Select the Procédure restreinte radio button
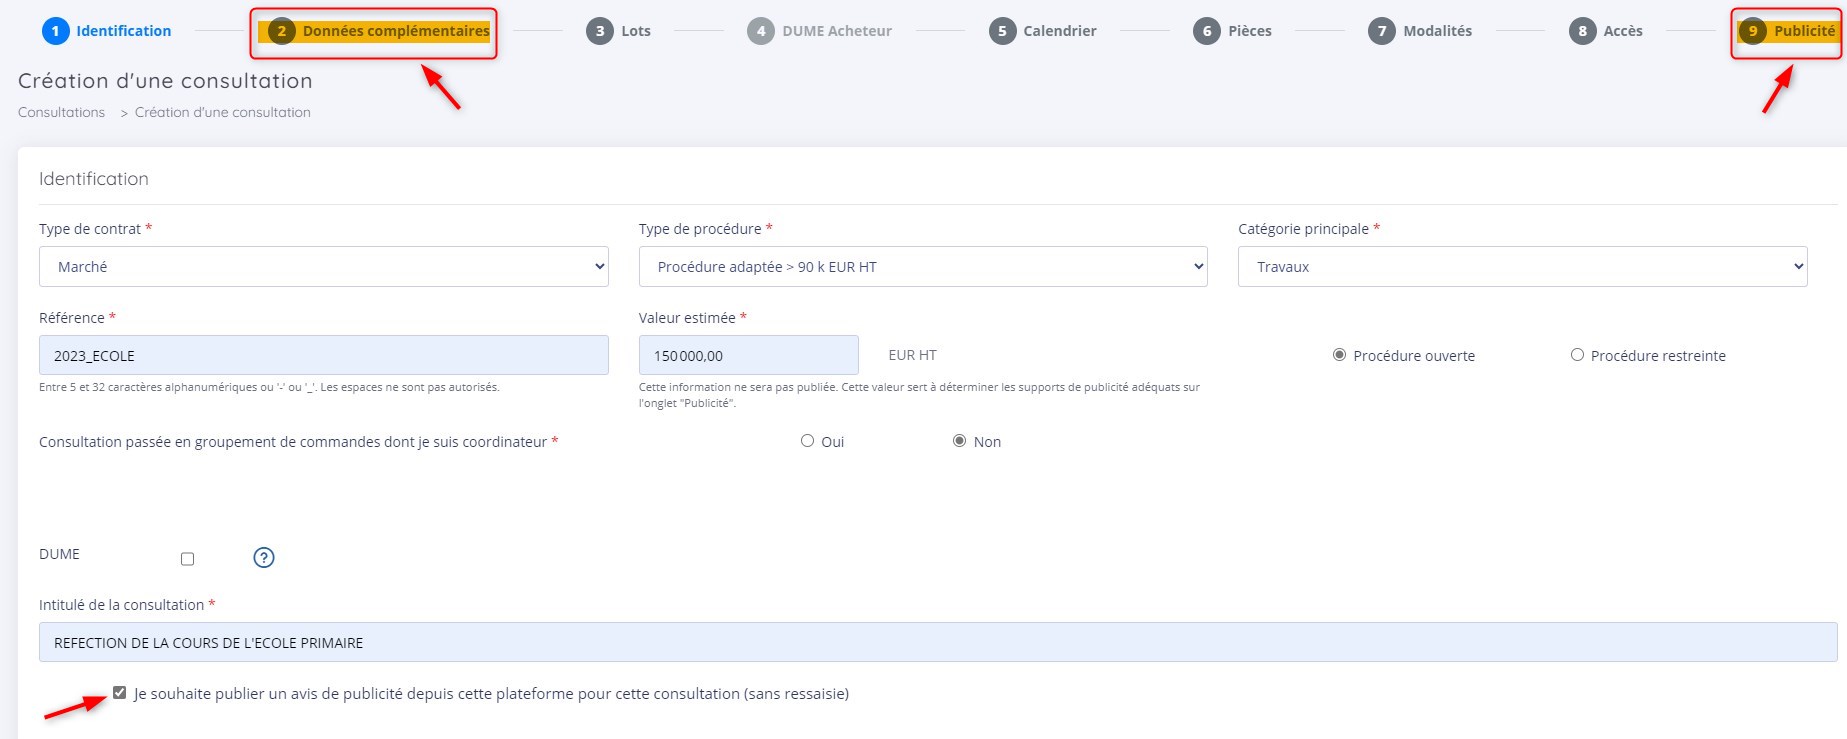This screenshot has height=739, width=1847. [1577, 355]
